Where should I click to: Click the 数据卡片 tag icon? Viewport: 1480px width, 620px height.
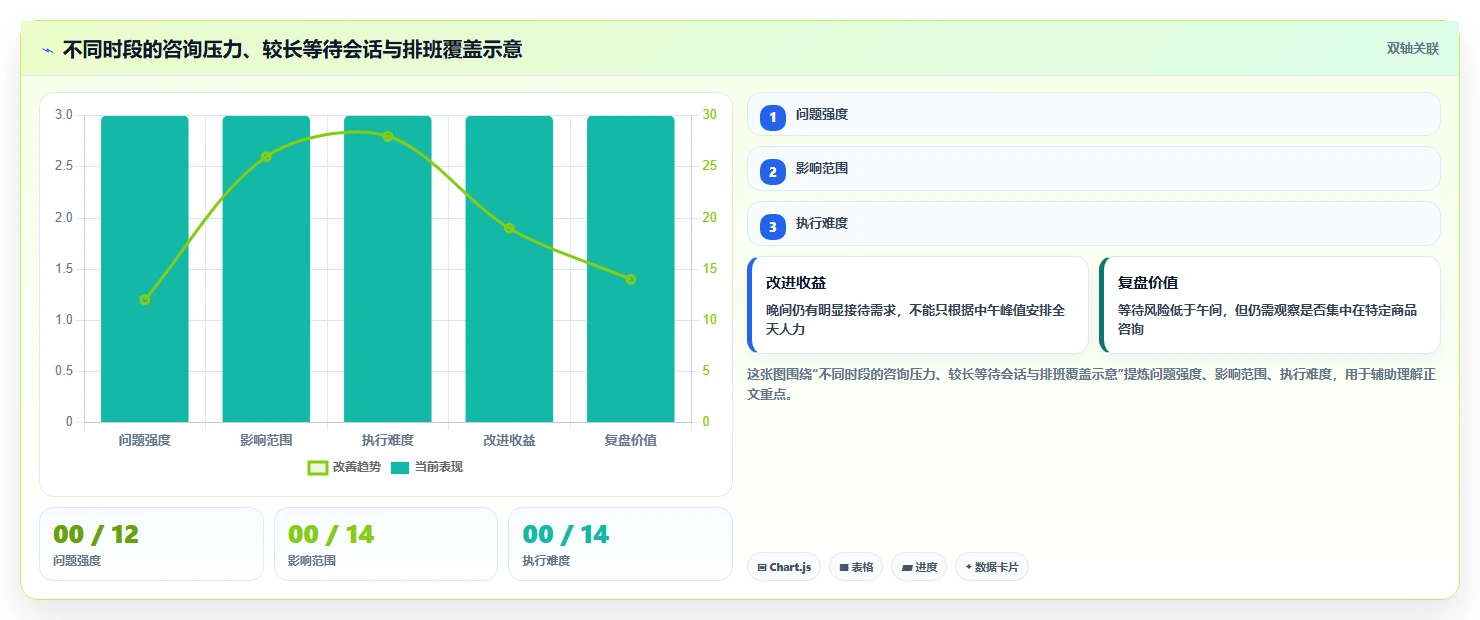(969, 567)
